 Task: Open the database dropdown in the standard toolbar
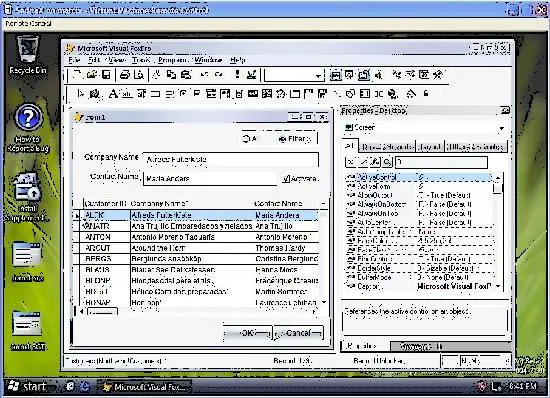click(318, 75)
